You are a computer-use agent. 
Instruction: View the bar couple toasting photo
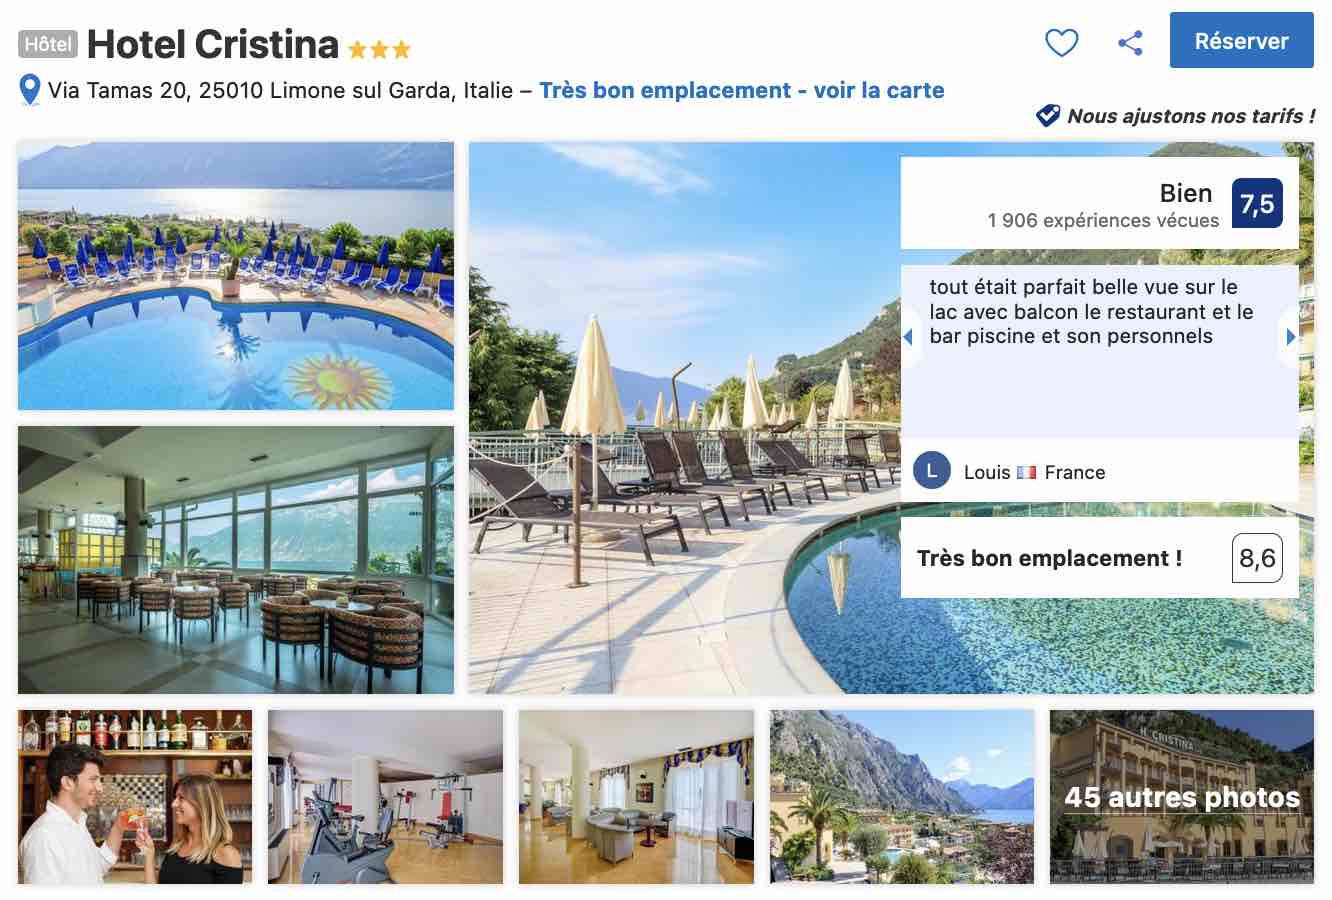pyautogui.click(x=135, y=797)
